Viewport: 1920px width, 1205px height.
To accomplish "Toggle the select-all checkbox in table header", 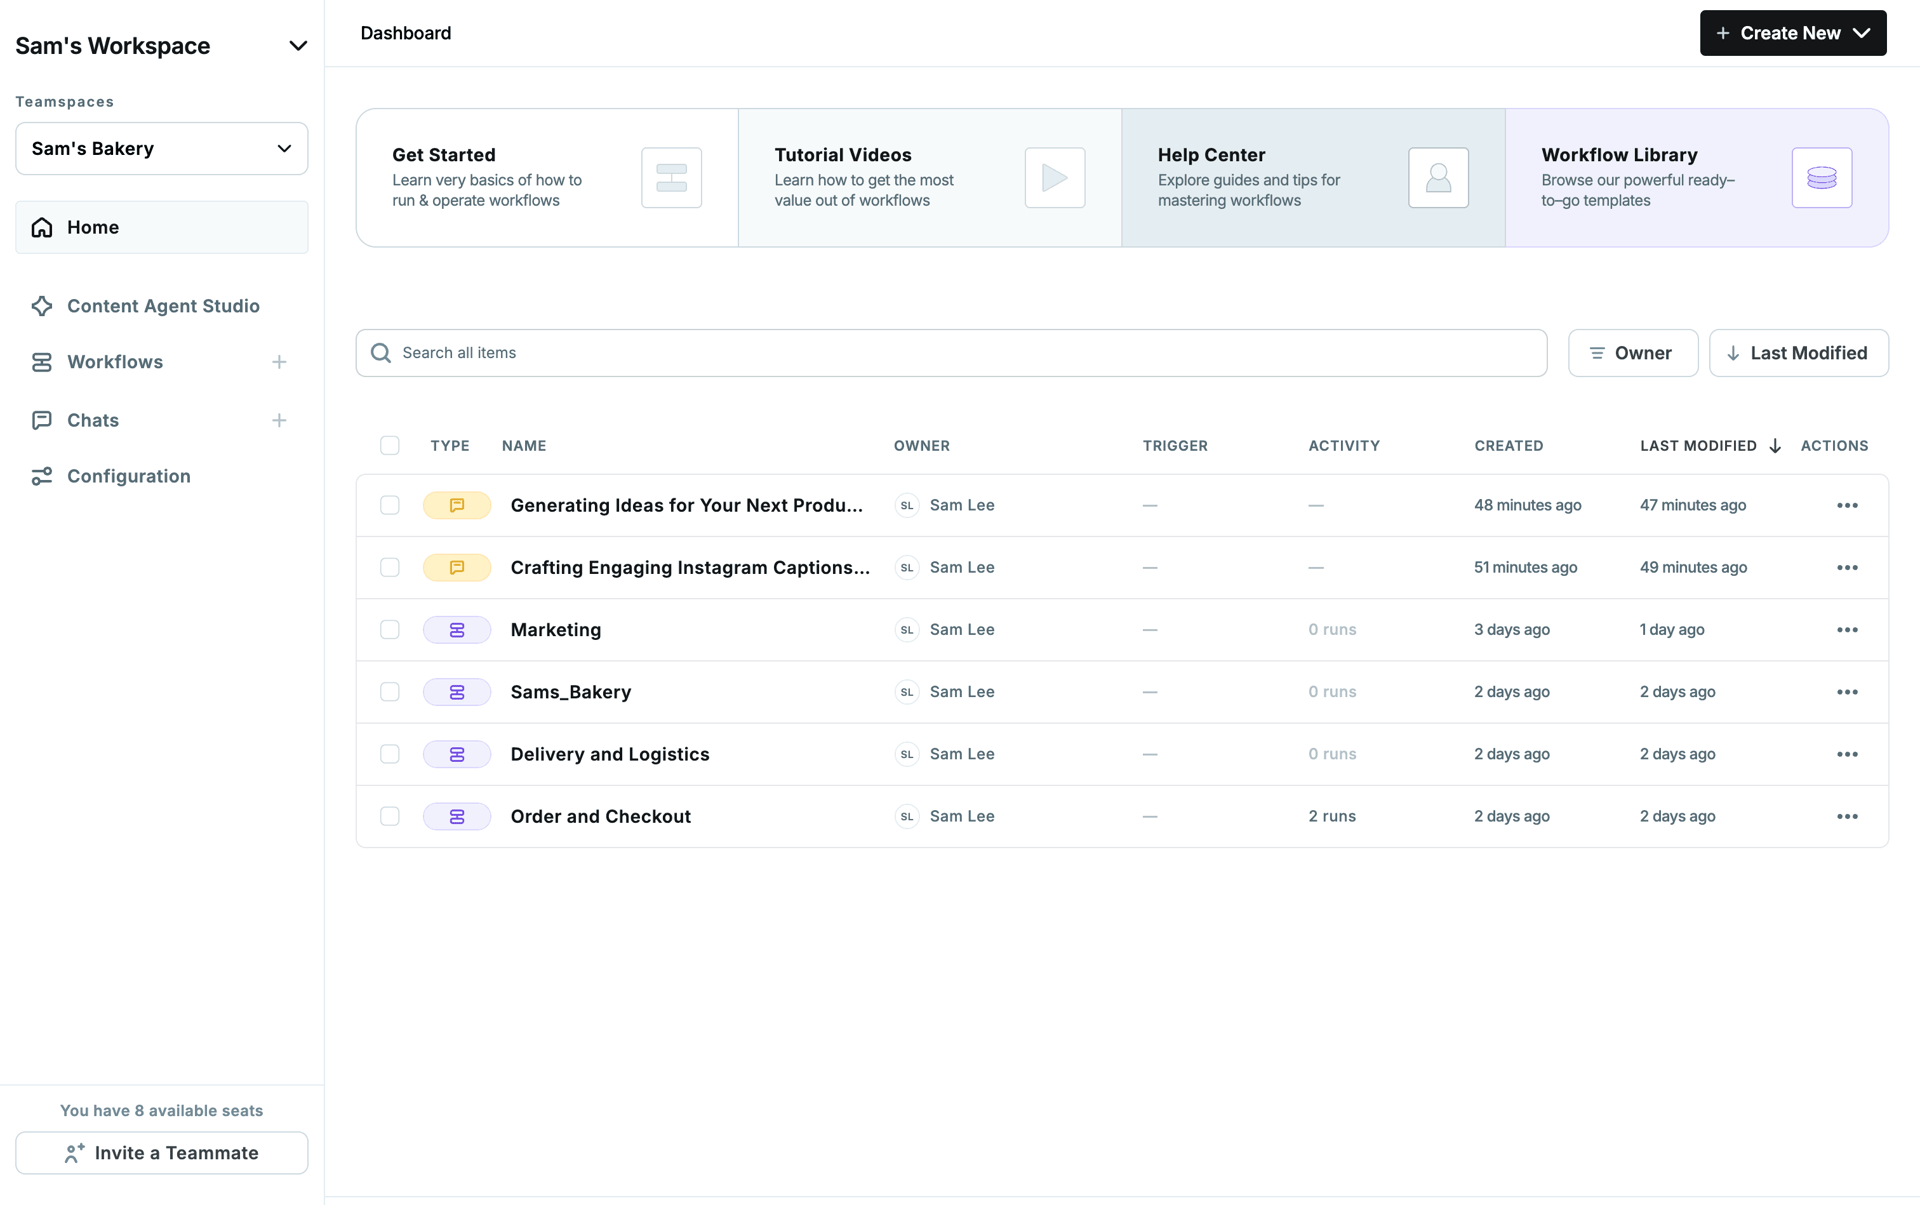I will click(389, 446).
